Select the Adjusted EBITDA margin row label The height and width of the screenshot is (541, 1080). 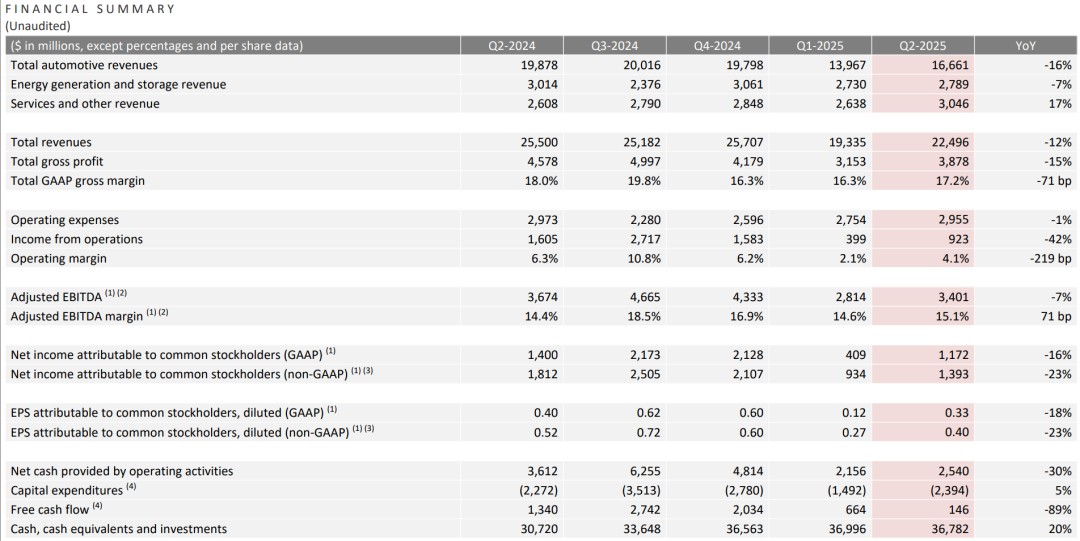click(90, 316)
